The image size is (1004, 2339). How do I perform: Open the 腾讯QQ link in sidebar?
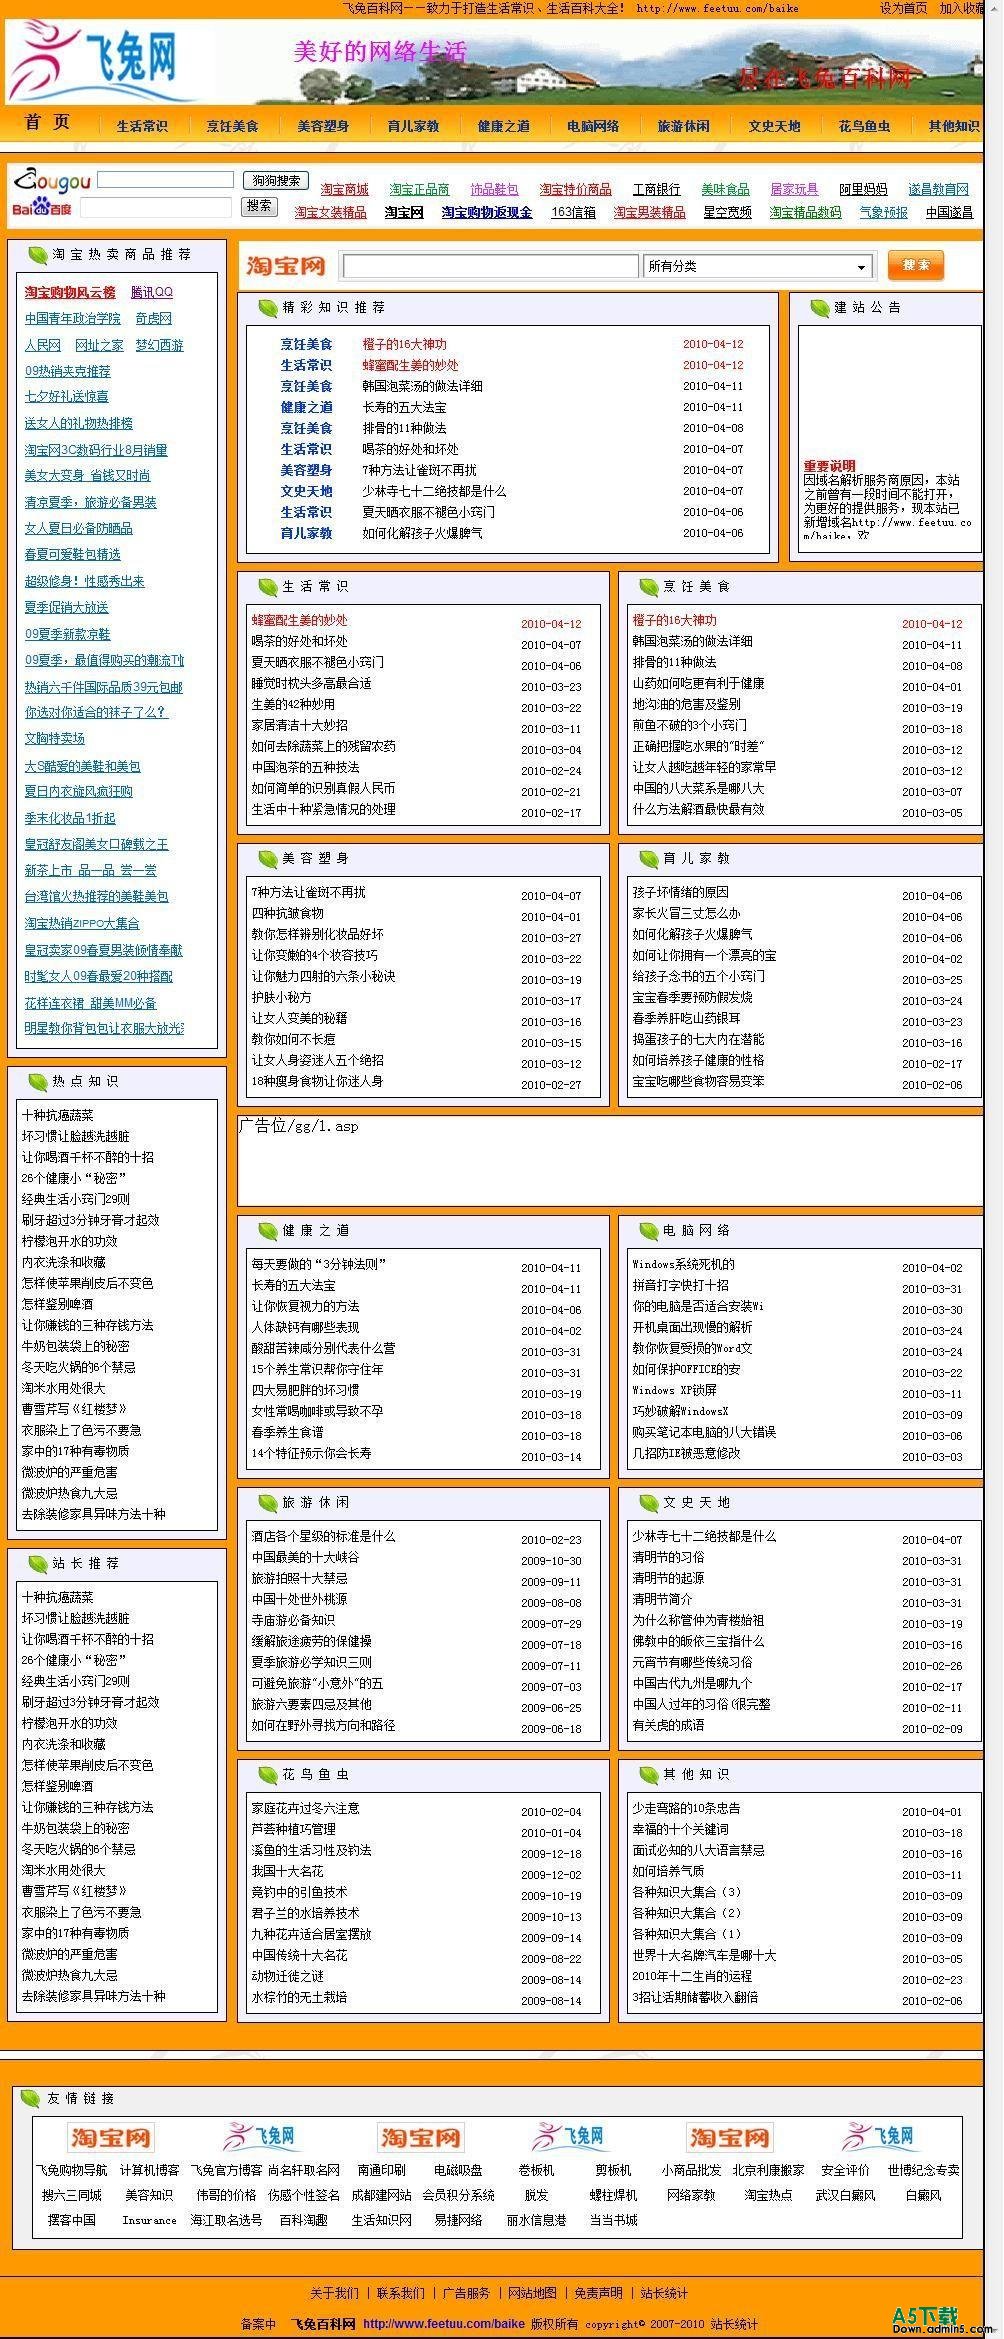click(152, 292)
